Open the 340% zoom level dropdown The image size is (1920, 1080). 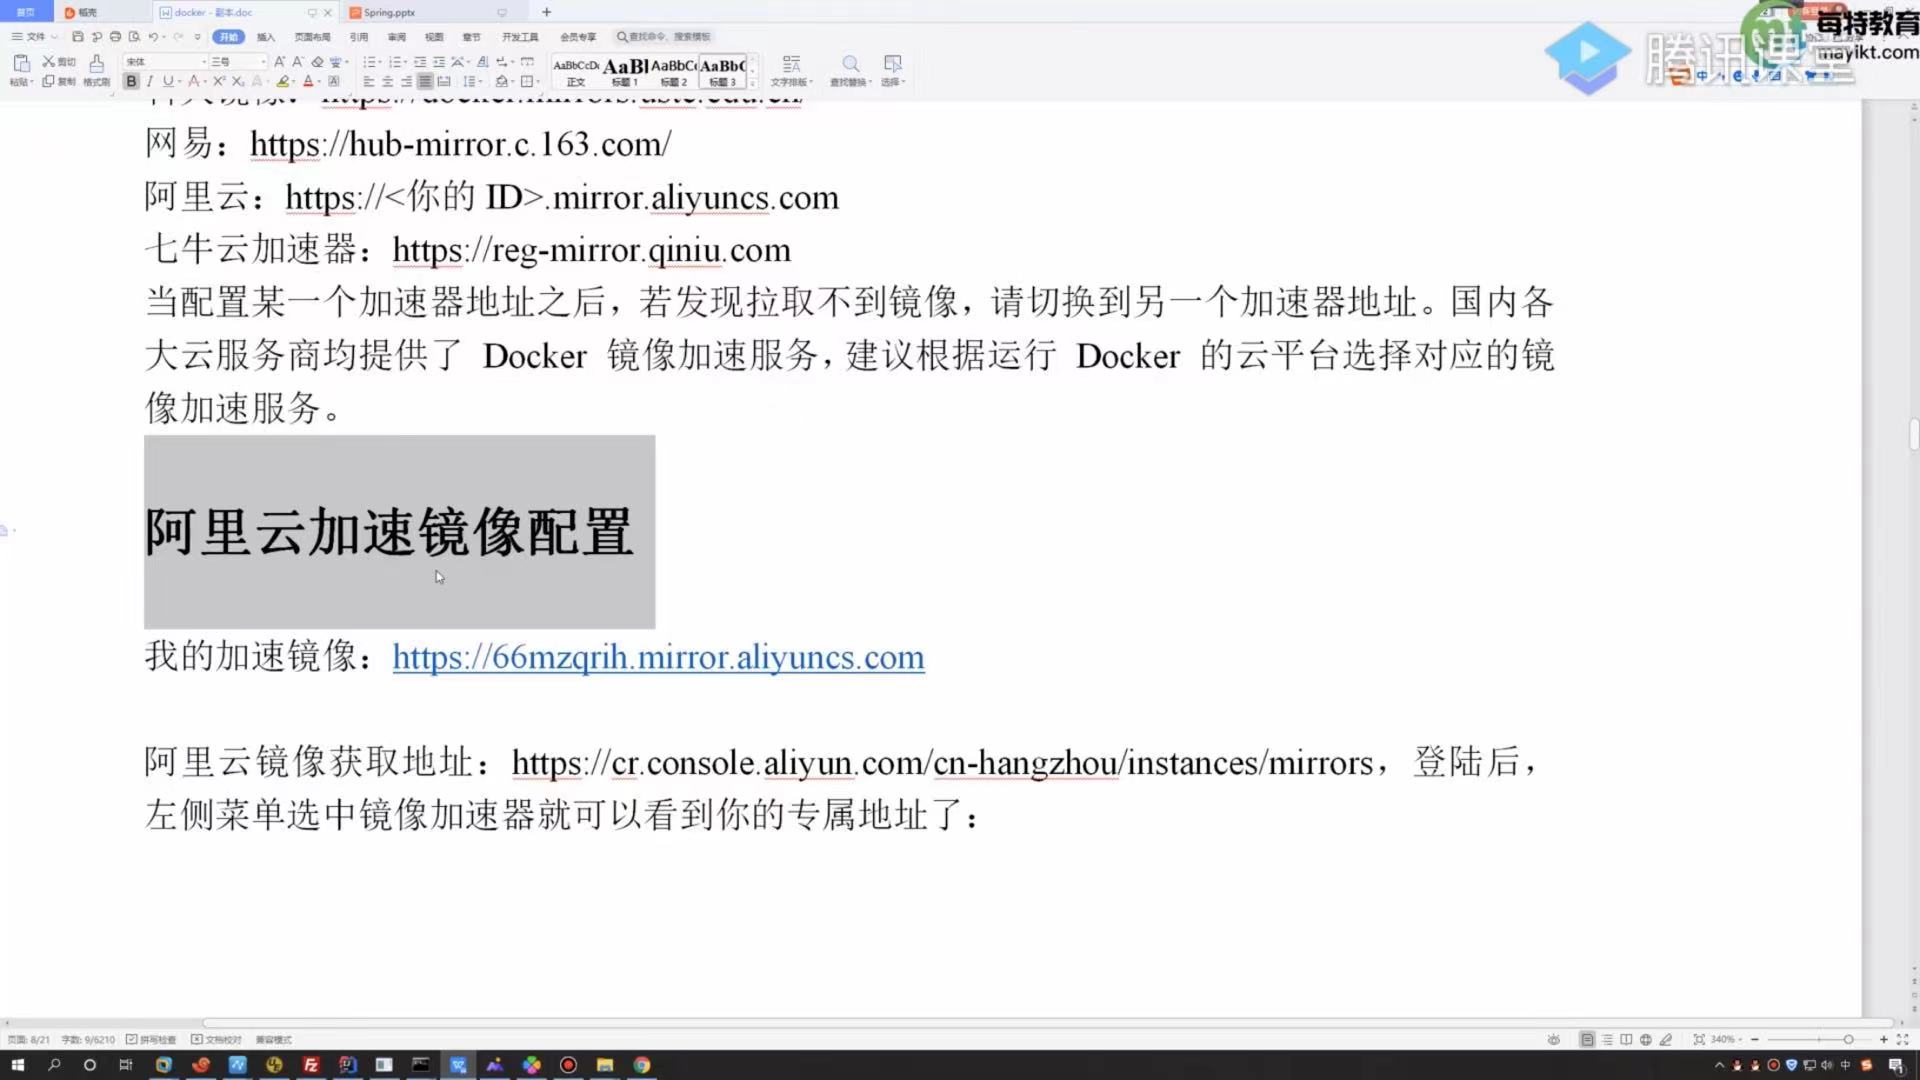(1726, 1040)
